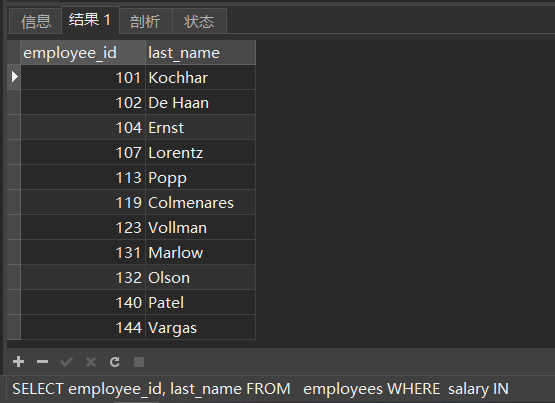This screenshot has width=555, height=403.
Task: Select cell with employee id 113
Action: 83,178
